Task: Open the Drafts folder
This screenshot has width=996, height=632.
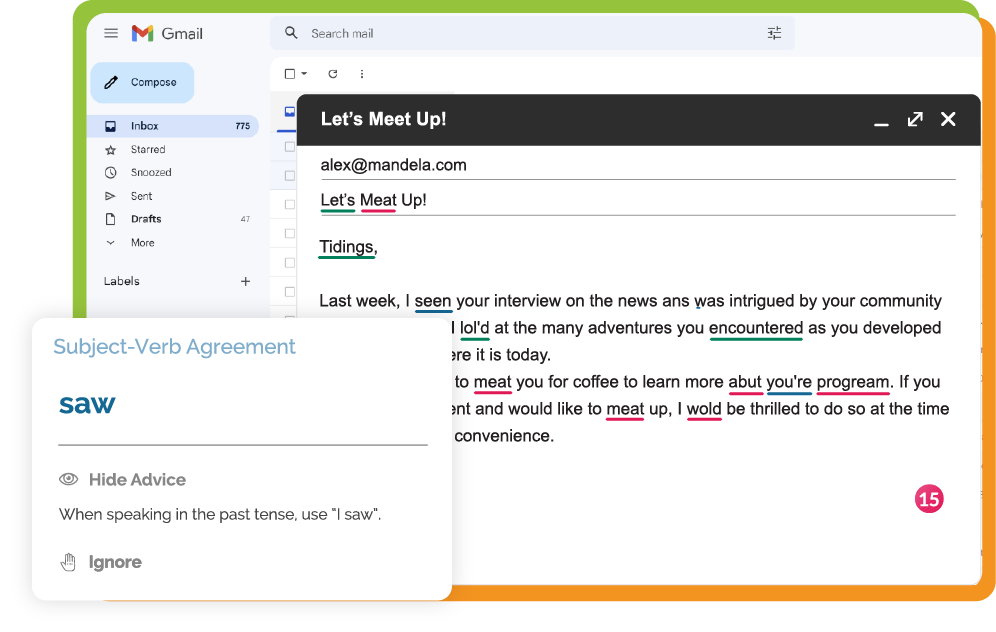Action: pos(146,219)
